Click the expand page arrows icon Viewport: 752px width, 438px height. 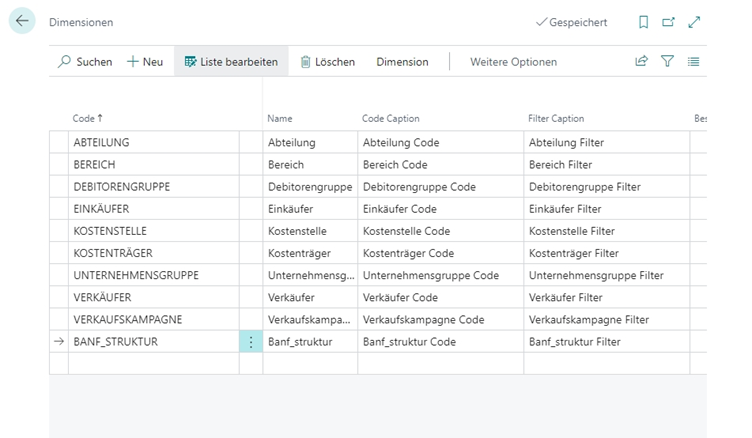[x=694, y=22]
